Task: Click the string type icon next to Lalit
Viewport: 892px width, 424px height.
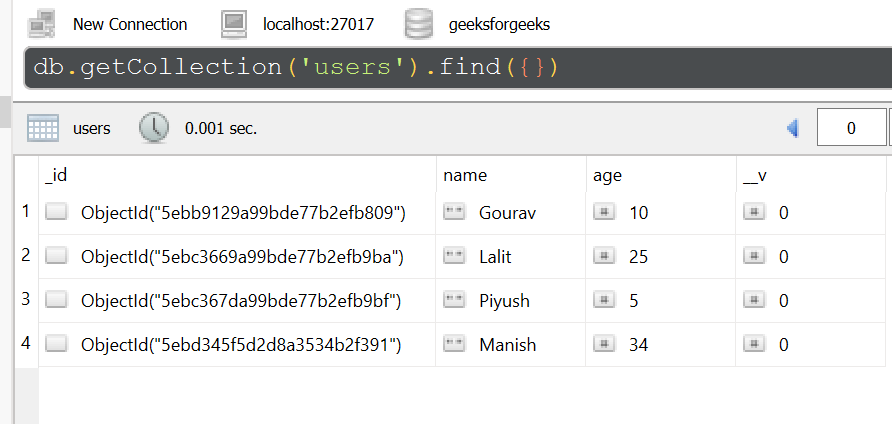Action: pyautogui.click(x=455, y=256)
